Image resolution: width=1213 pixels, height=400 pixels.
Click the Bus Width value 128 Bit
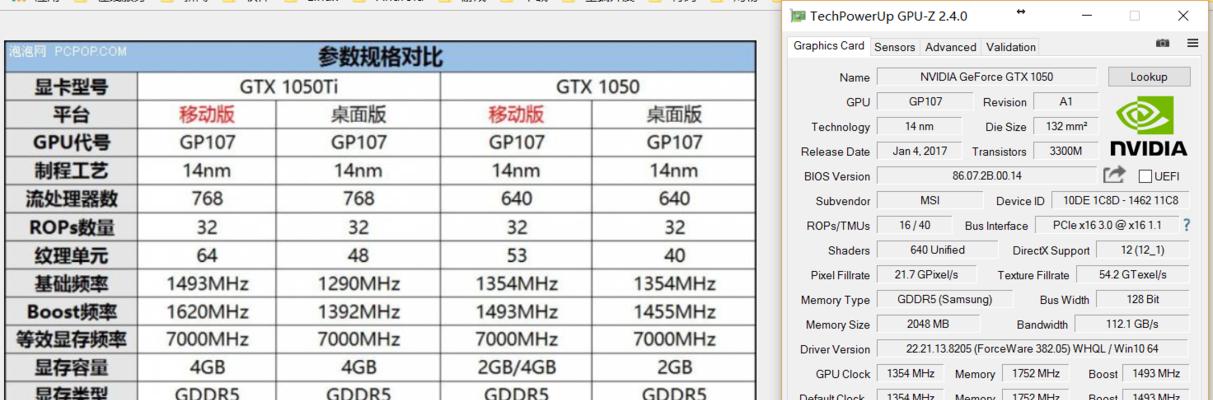1142,299
